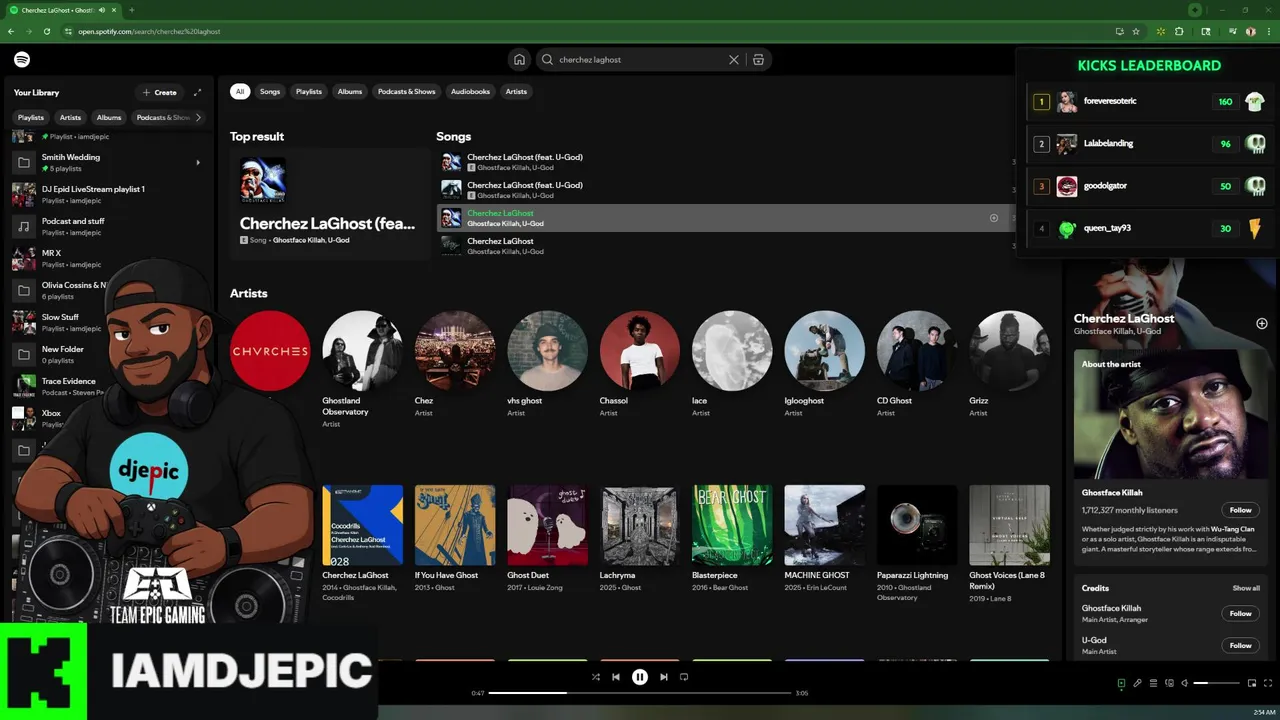Clear the search field with X icon
Viewport: 1280px width, 720px height.
point(734,60)
